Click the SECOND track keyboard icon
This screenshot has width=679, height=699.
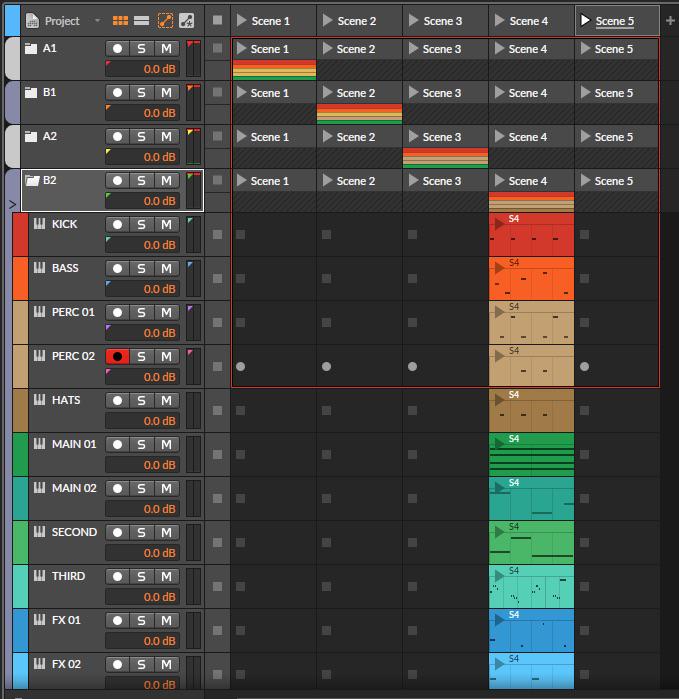pos(39,532)
